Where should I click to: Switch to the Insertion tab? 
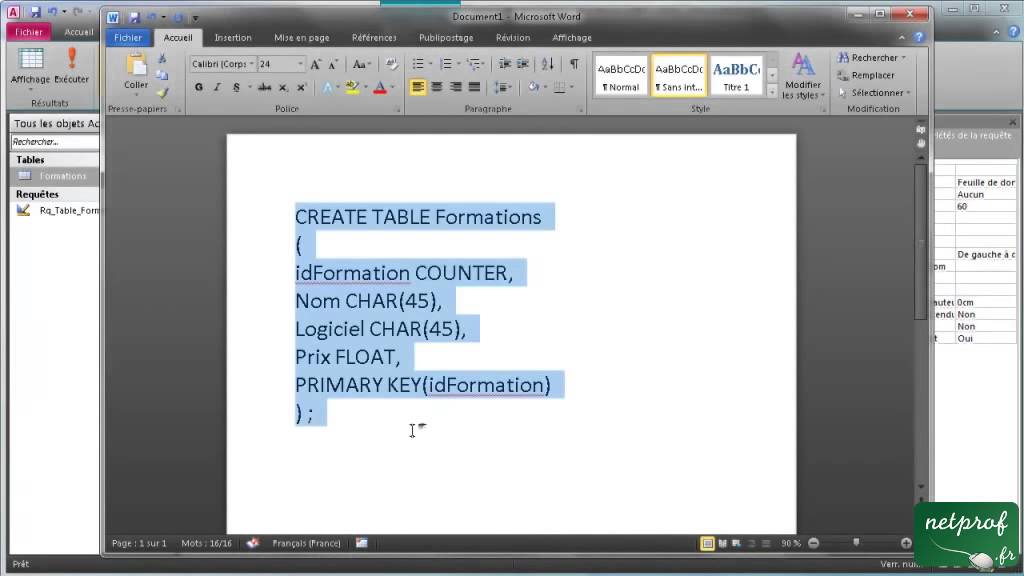tap(233, 38)
